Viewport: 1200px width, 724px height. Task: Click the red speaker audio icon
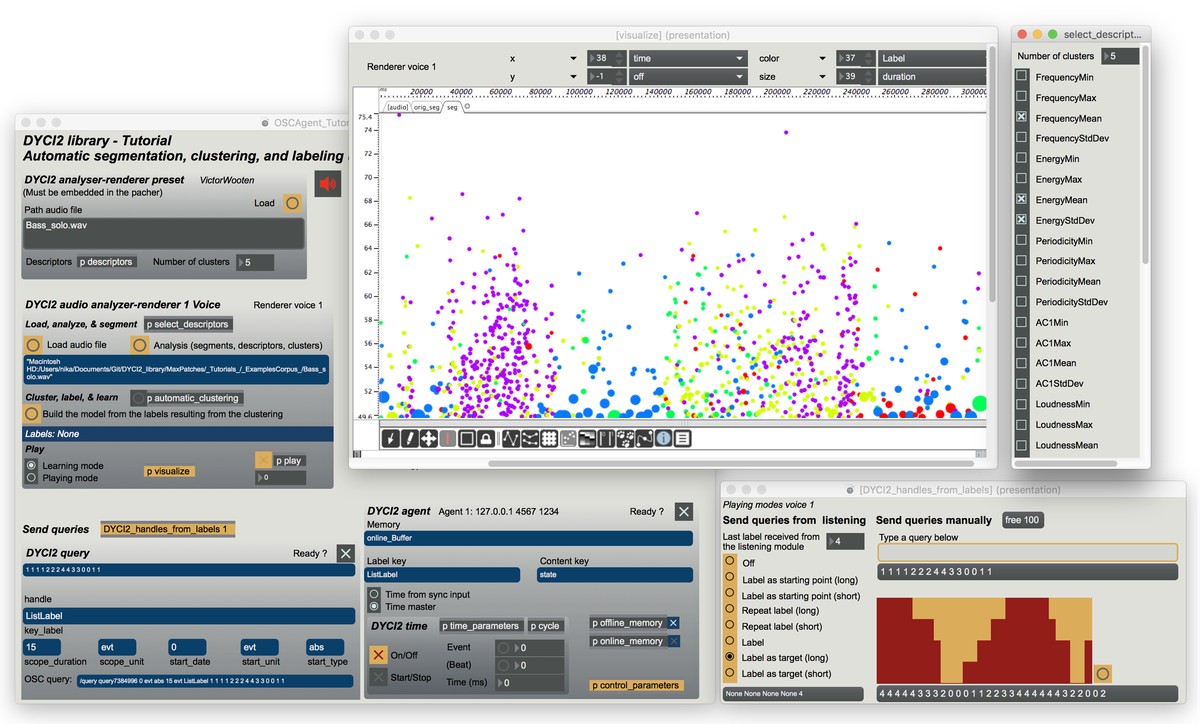coord(327,183)
